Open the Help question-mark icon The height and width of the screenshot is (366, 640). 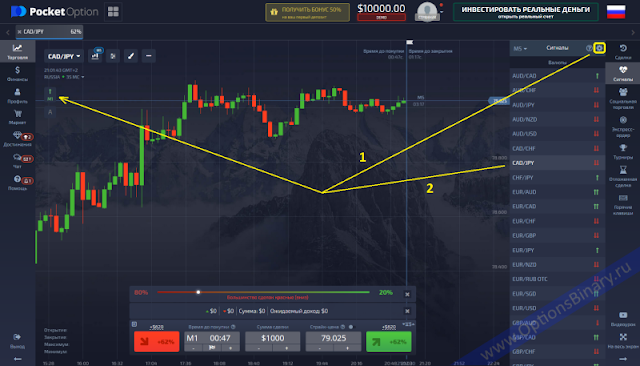tap(17, 182)
